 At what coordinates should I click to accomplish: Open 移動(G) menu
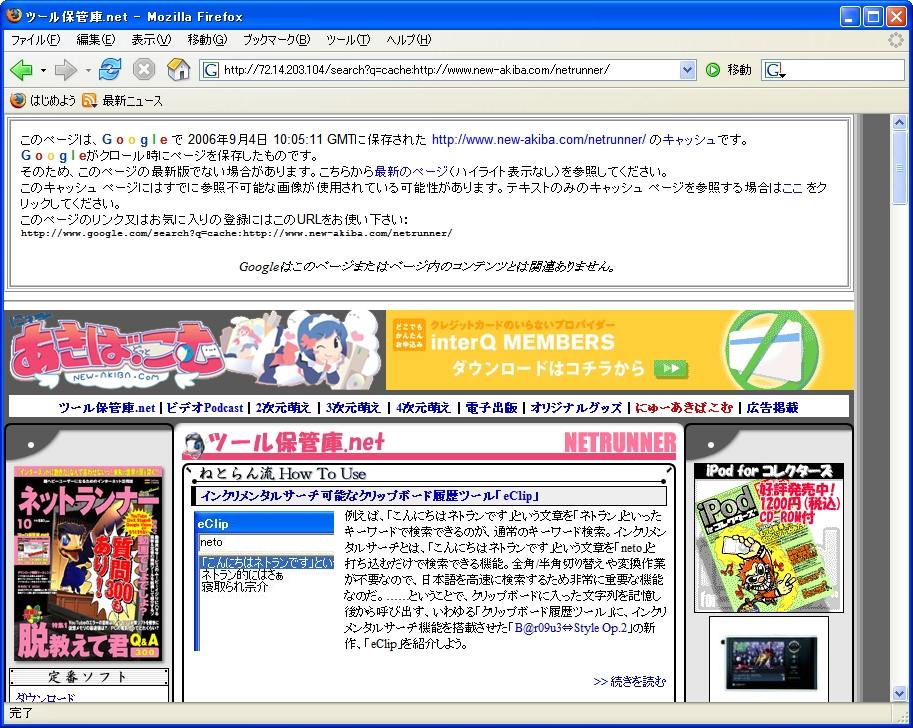(207, 40)
